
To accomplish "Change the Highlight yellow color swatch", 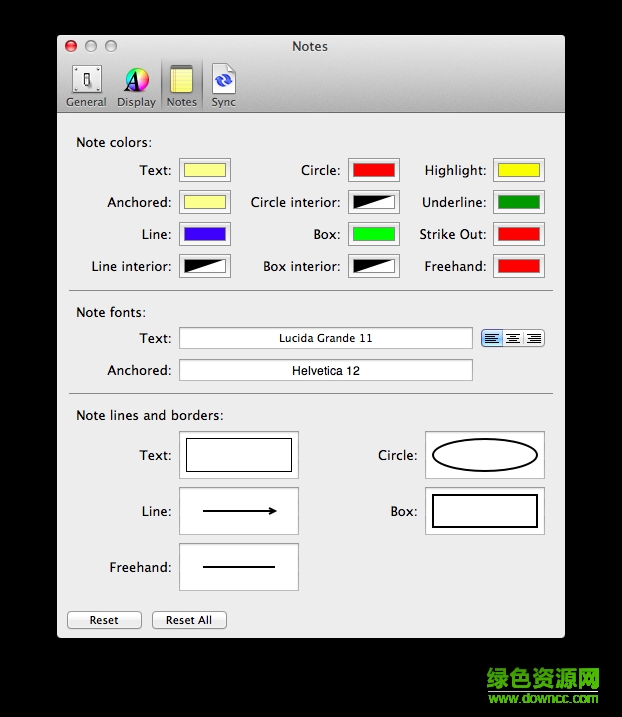I will pos(519,170).
